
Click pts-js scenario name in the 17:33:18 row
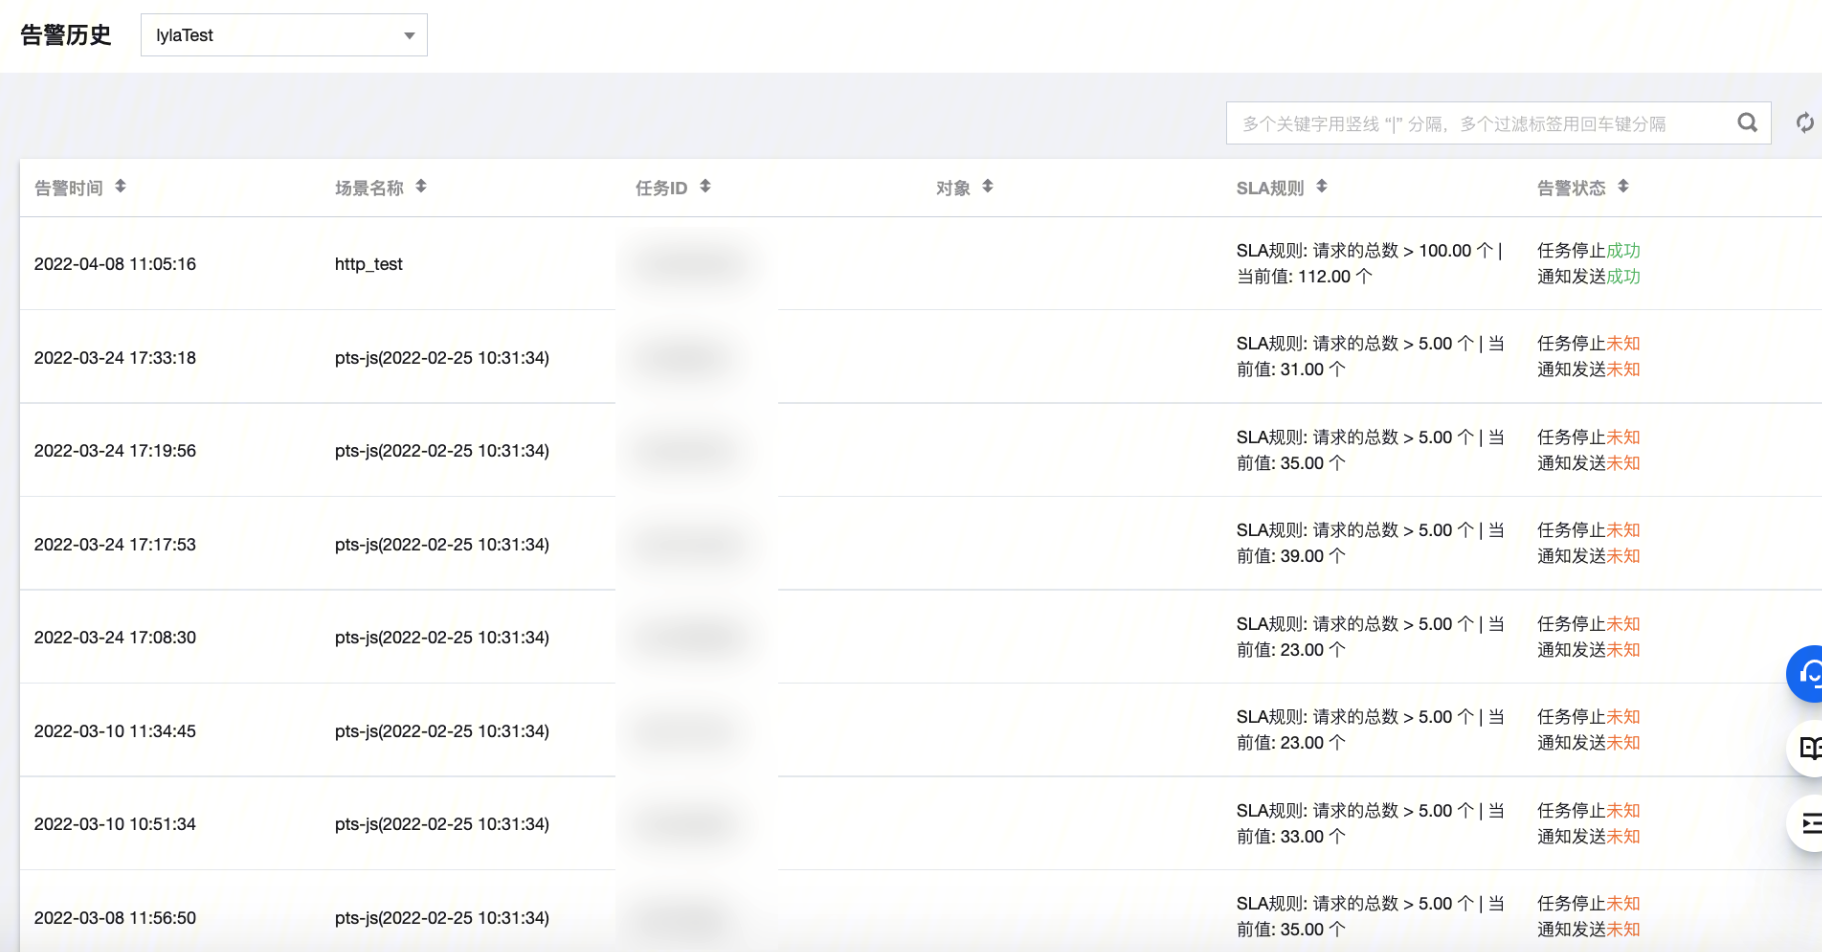[x=442, y=358]
